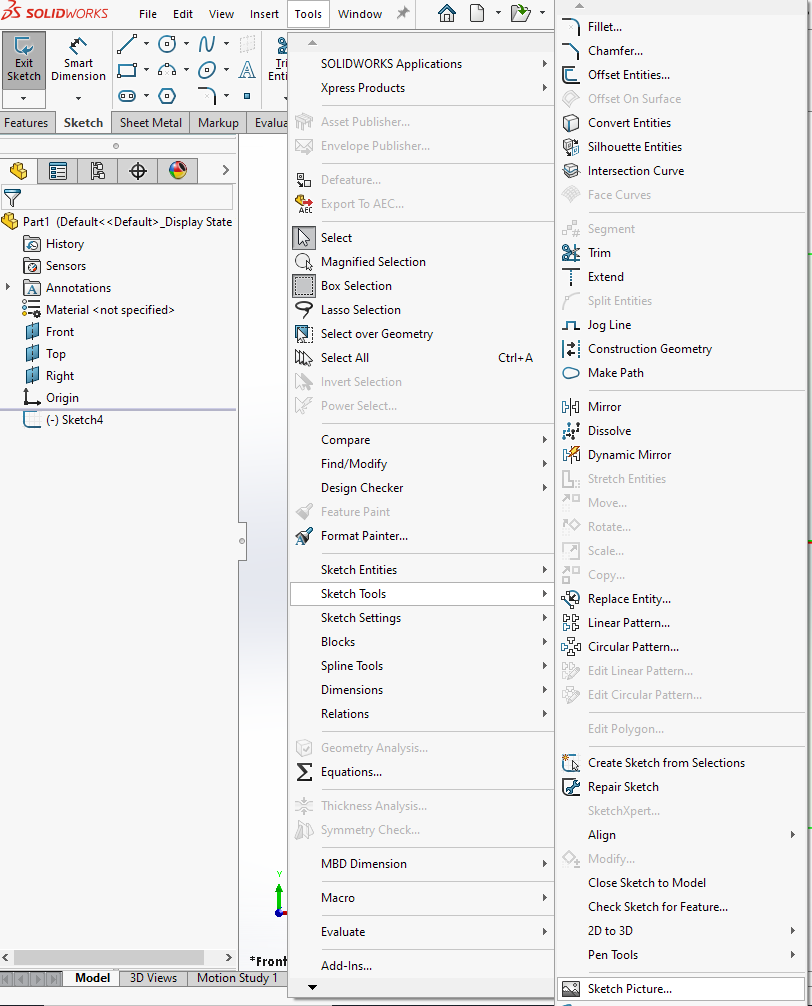Select the Circle sketch tool
The height and width of the screenshot is (1006, 812).
click(x=168, y=44)
